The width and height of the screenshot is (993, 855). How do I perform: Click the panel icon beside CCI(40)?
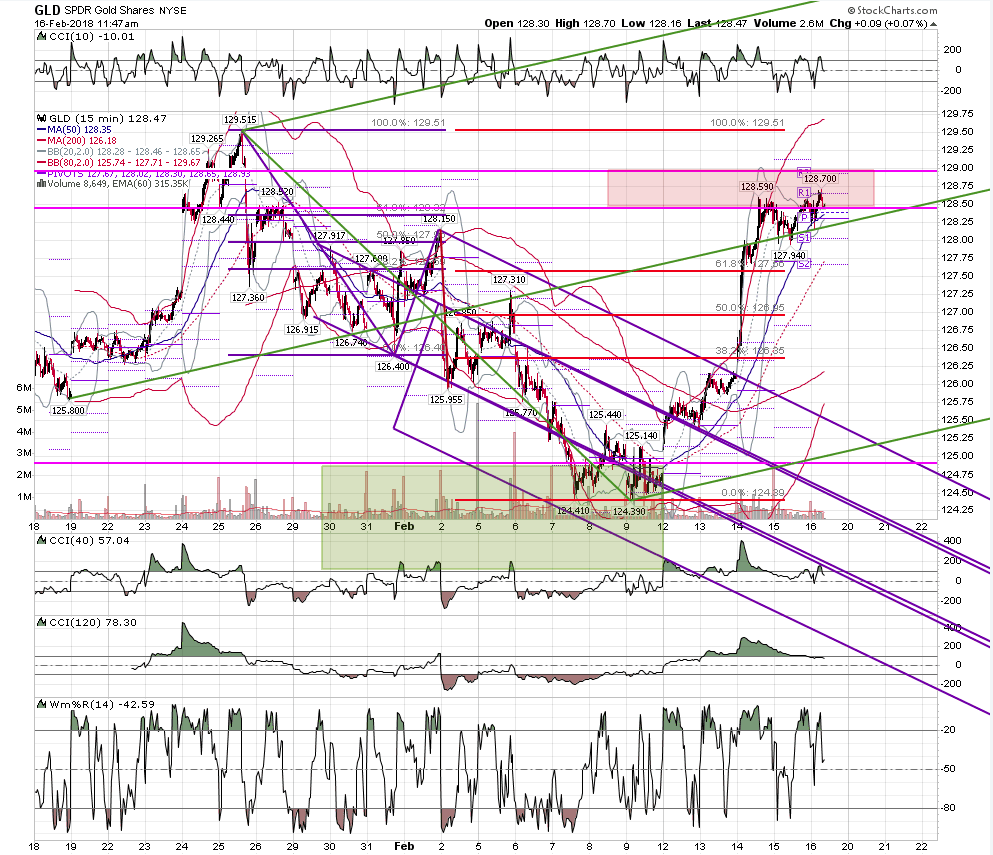click(x=42, y=541)
